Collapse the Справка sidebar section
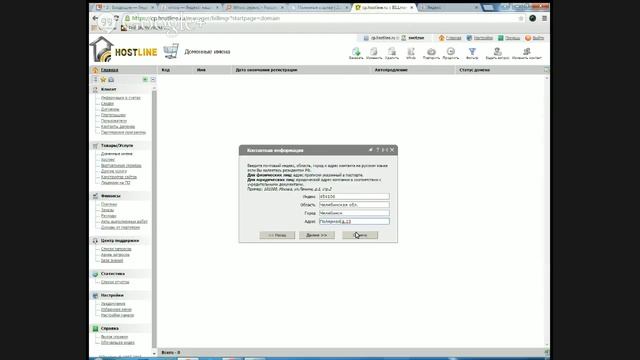640x360 pixels. tap(109, 328)
